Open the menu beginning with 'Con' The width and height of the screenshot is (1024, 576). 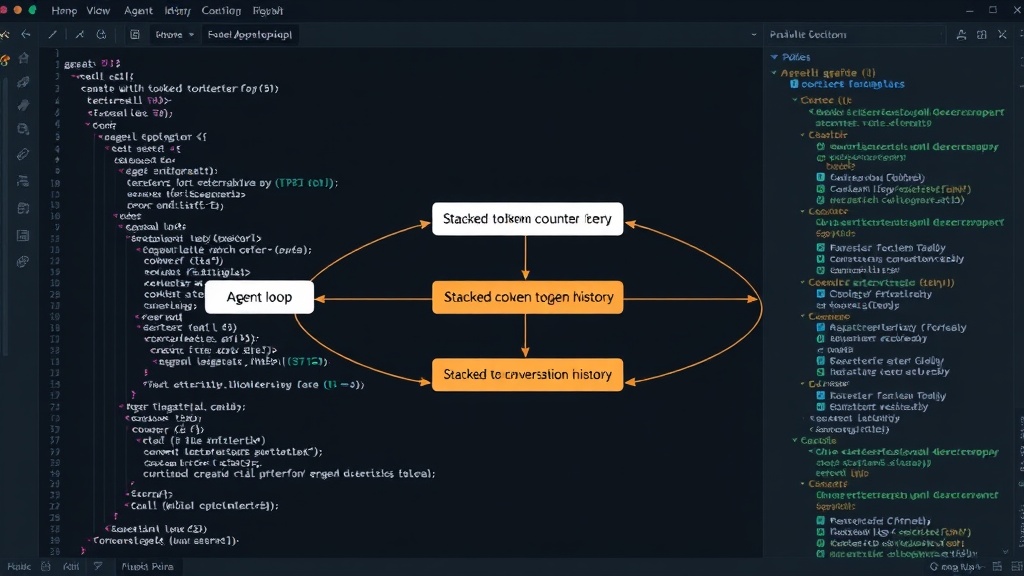(221, 11)
